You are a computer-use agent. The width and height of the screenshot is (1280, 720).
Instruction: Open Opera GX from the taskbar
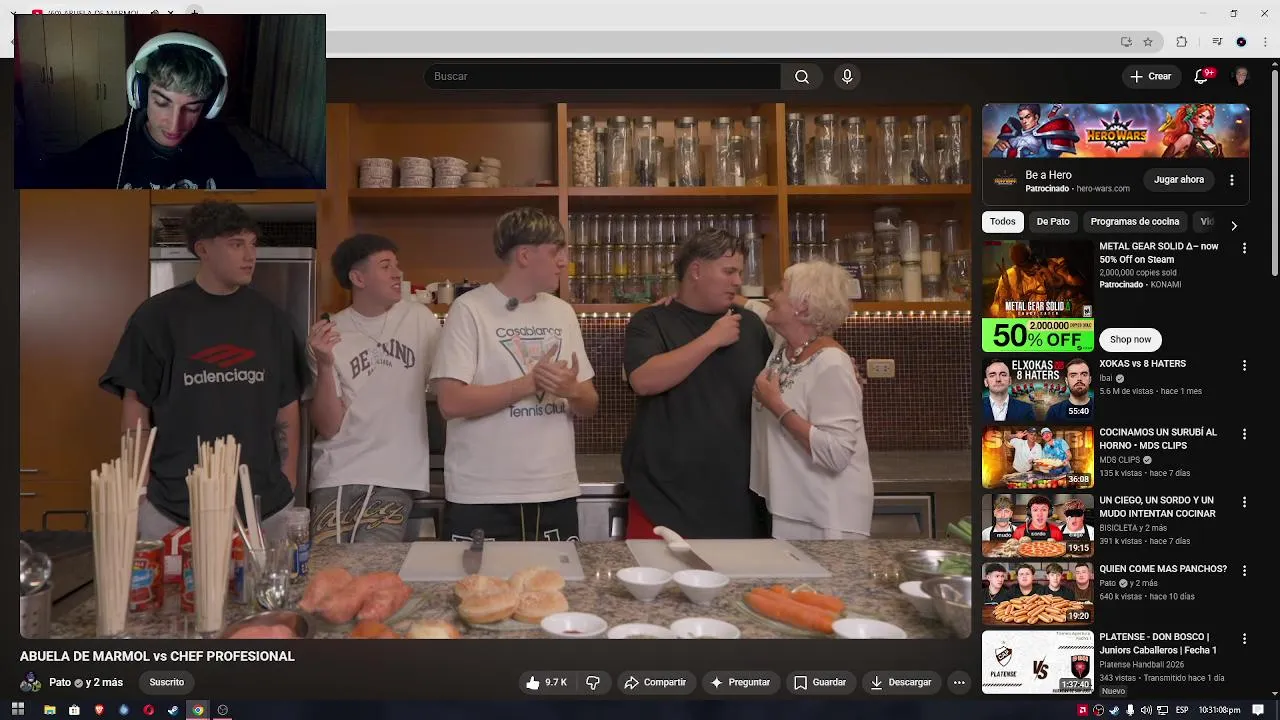[x=148, y=710]
